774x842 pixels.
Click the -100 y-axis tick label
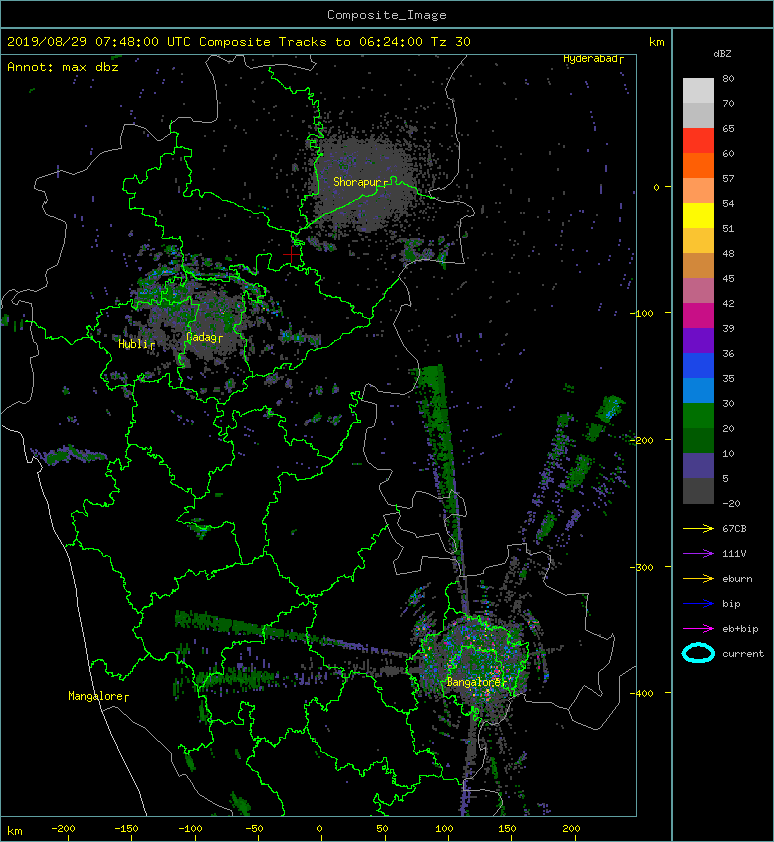(x=641, y=313)
